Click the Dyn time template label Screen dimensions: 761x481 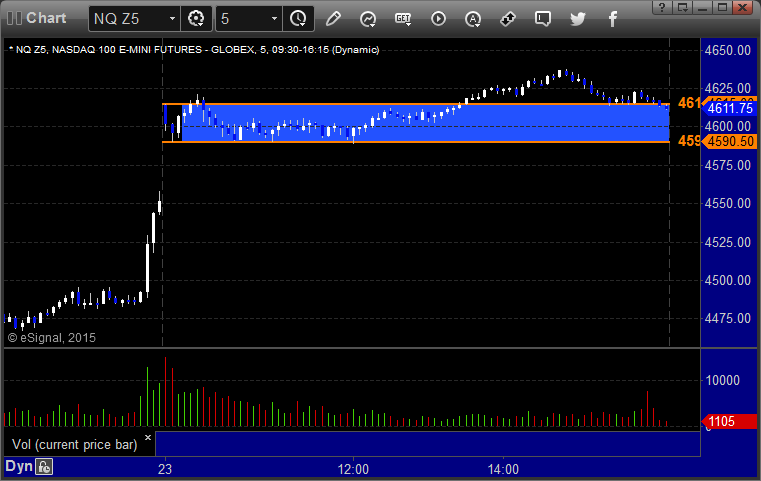point(18,466)
